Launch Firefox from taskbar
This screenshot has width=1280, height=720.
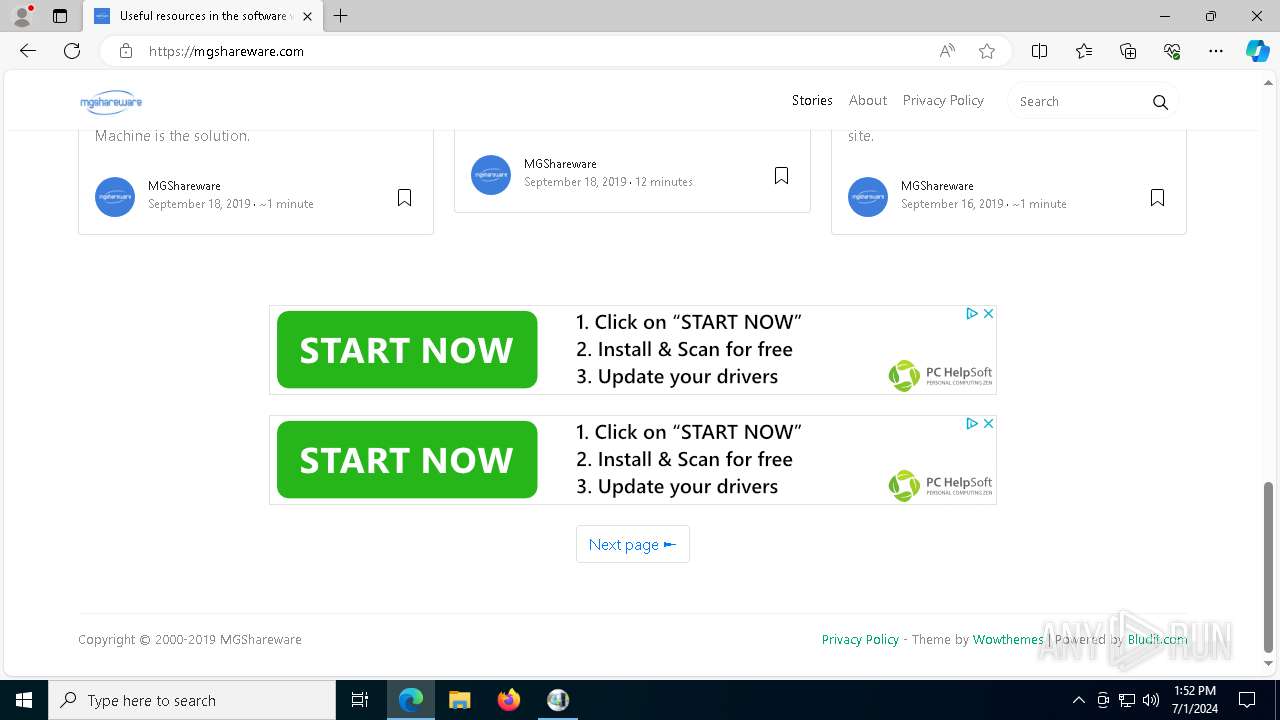point(509,700)
